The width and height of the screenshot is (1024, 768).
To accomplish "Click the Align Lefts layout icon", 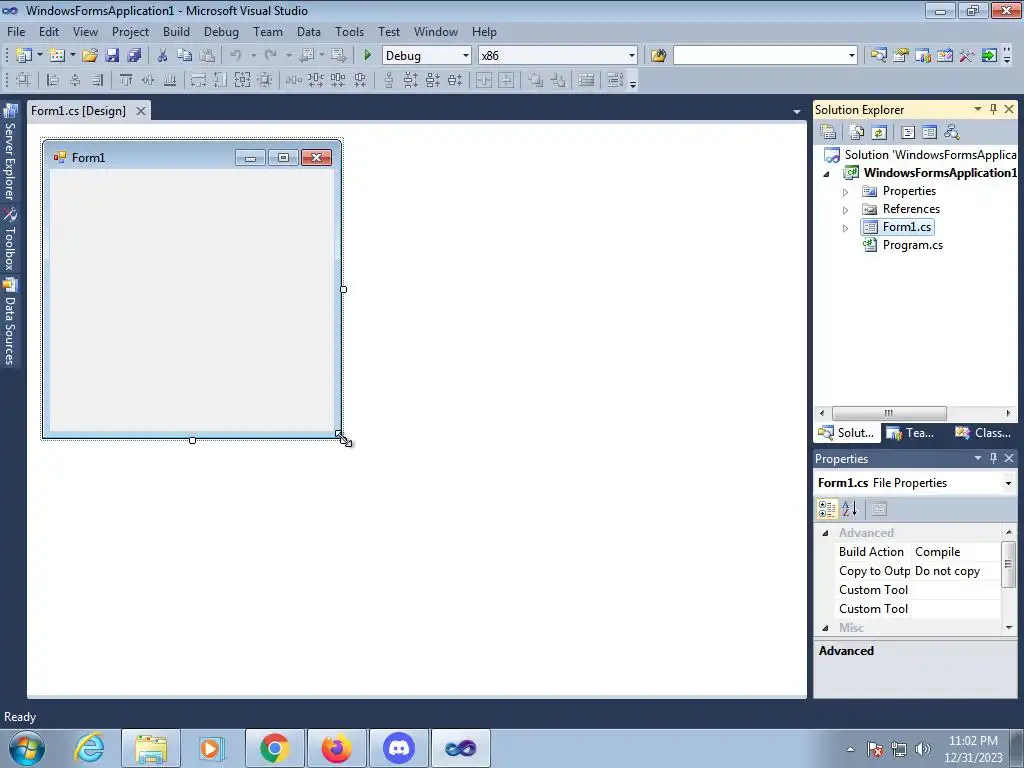I will 53,80.
